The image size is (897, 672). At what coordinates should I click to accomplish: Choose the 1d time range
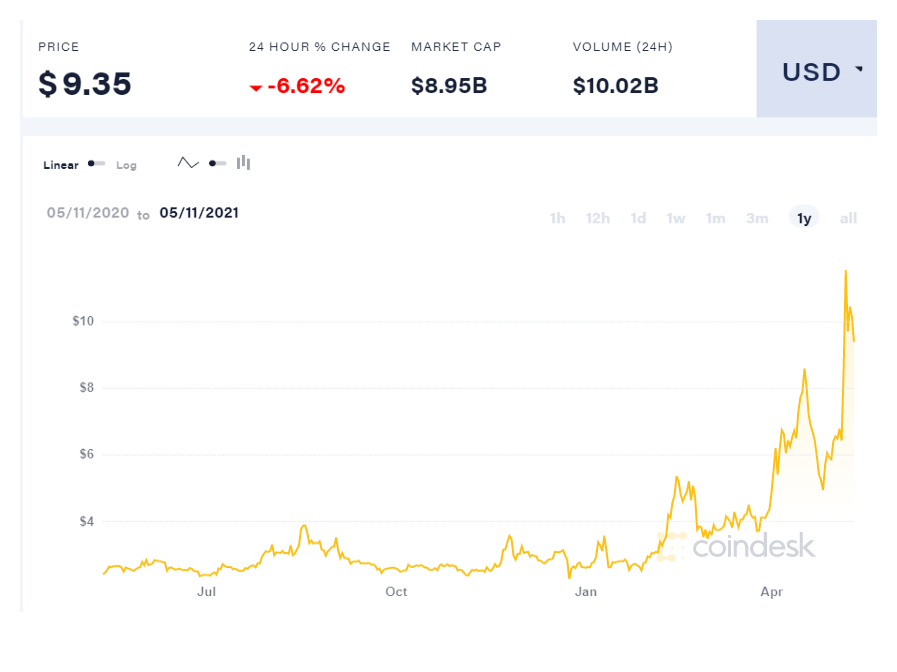[x=638, y=218]
